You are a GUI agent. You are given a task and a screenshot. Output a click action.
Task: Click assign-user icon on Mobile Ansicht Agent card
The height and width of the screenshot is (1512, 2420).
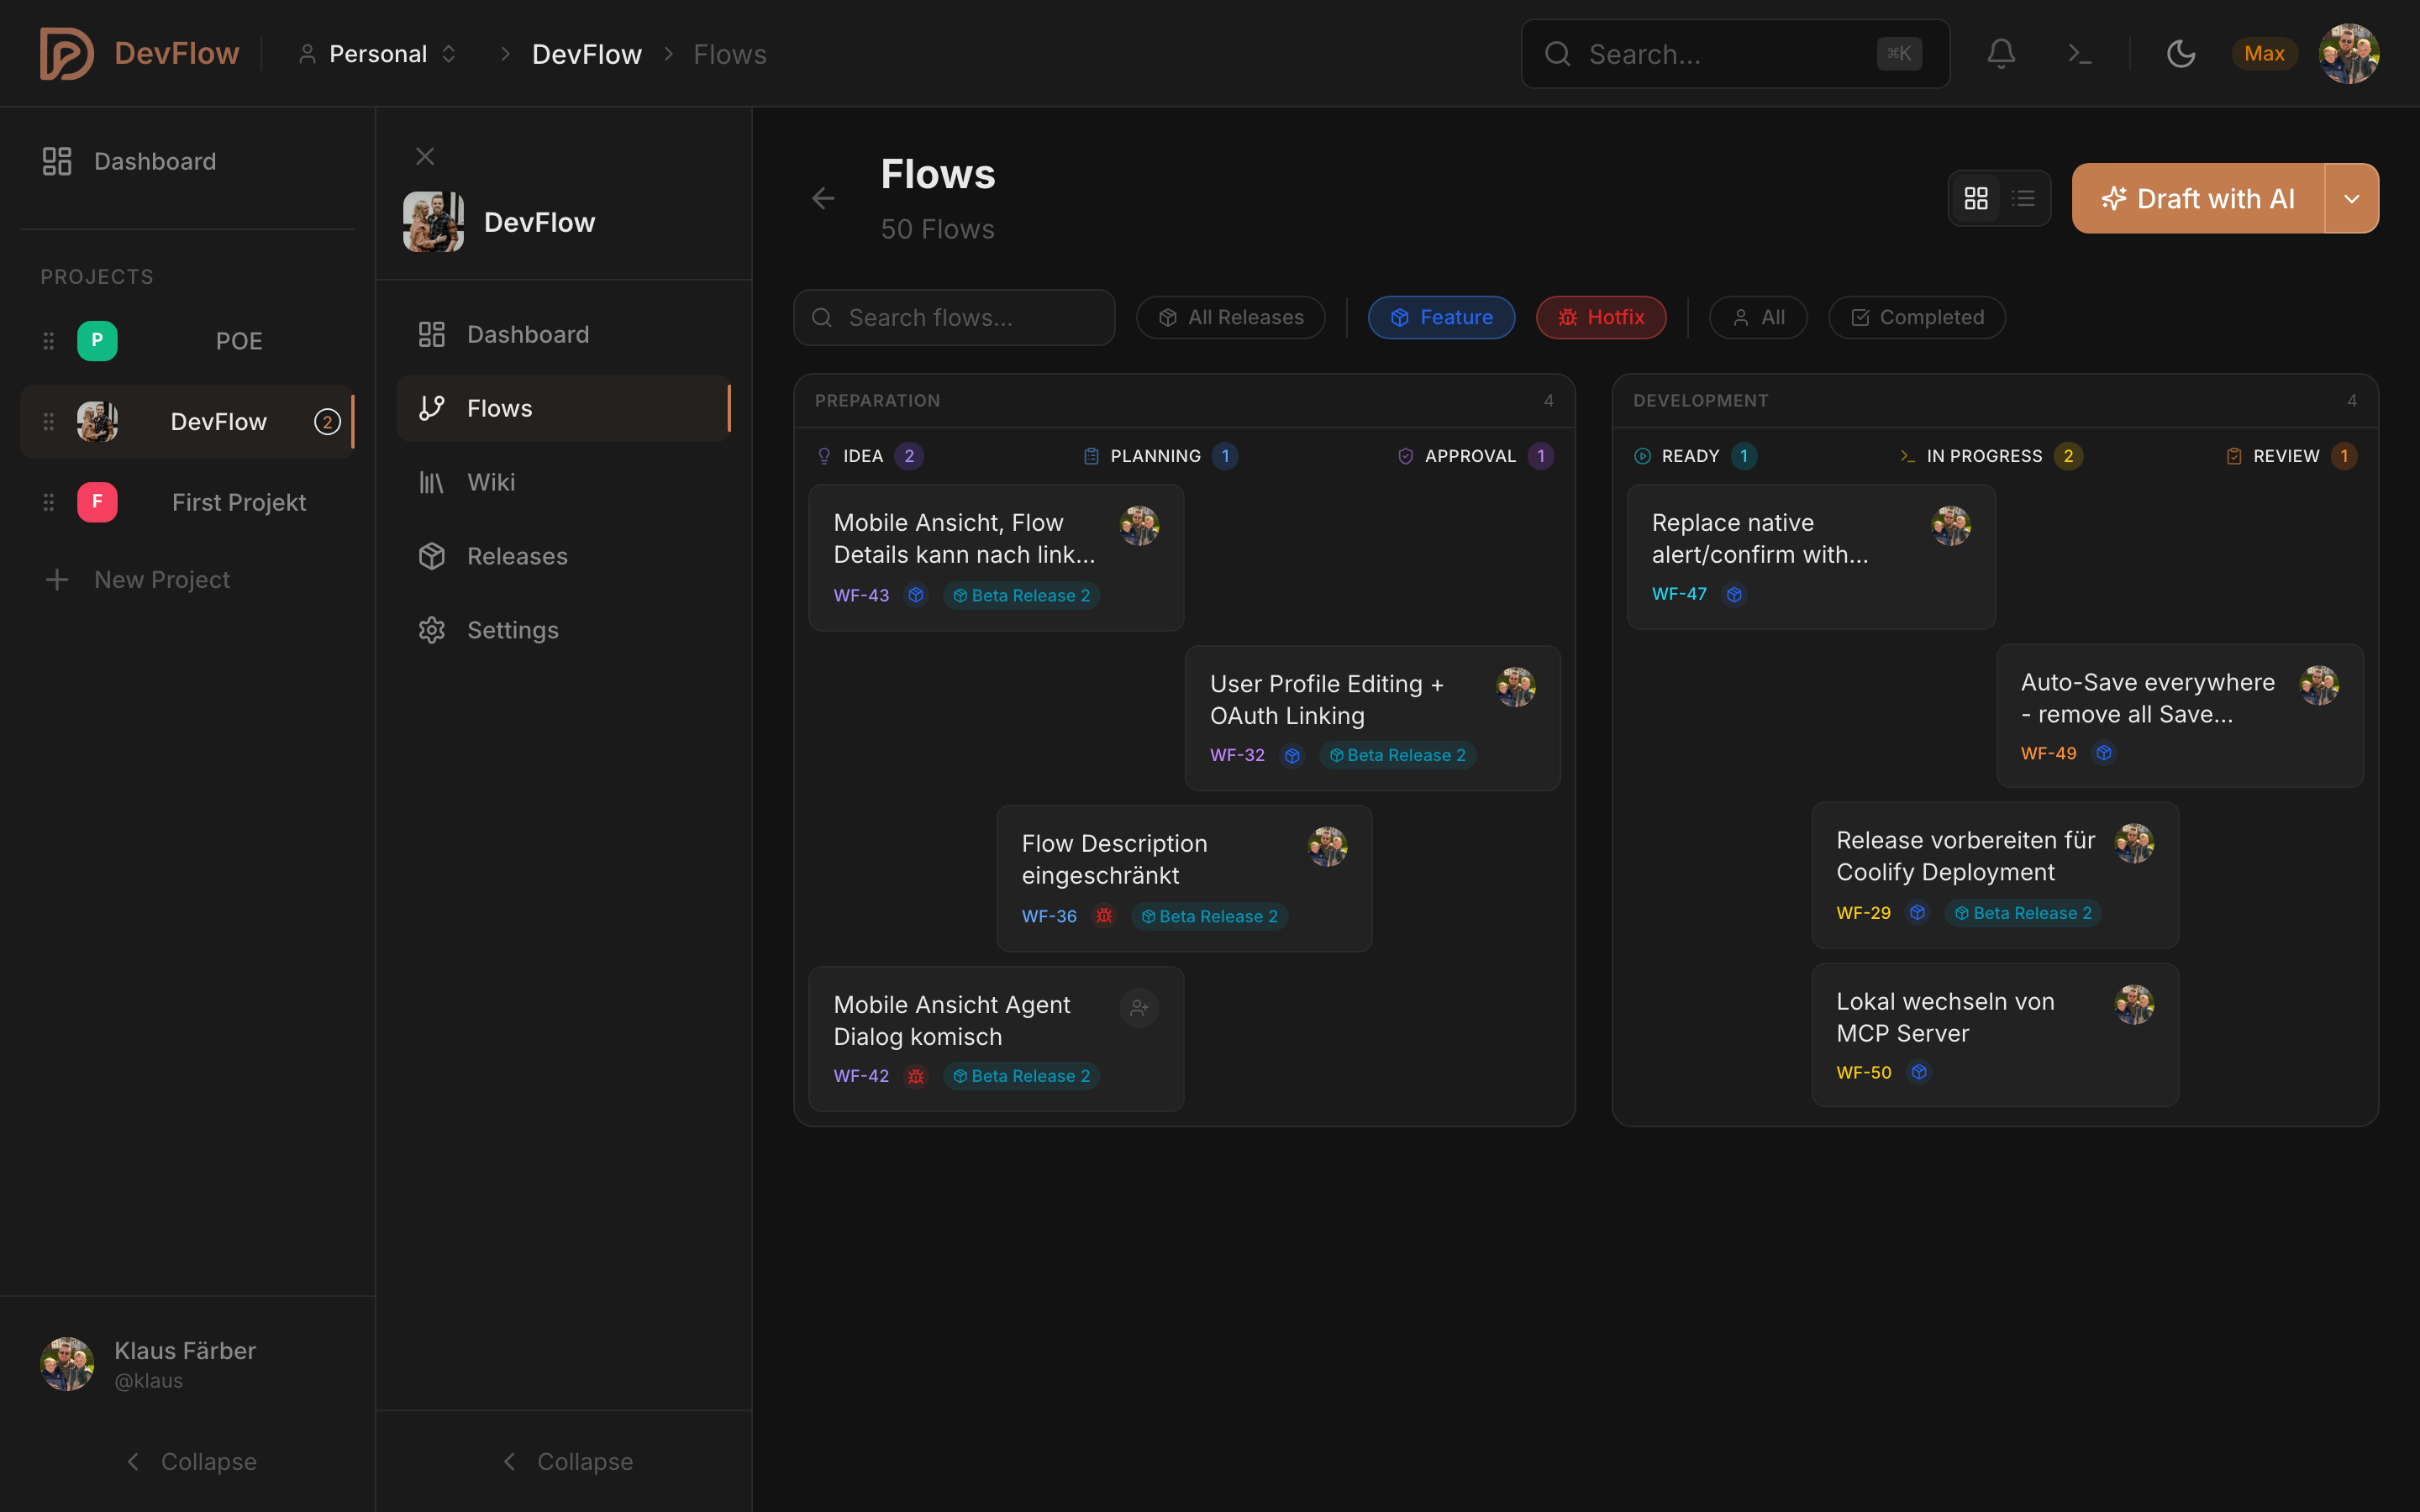pos(1139,1008)
